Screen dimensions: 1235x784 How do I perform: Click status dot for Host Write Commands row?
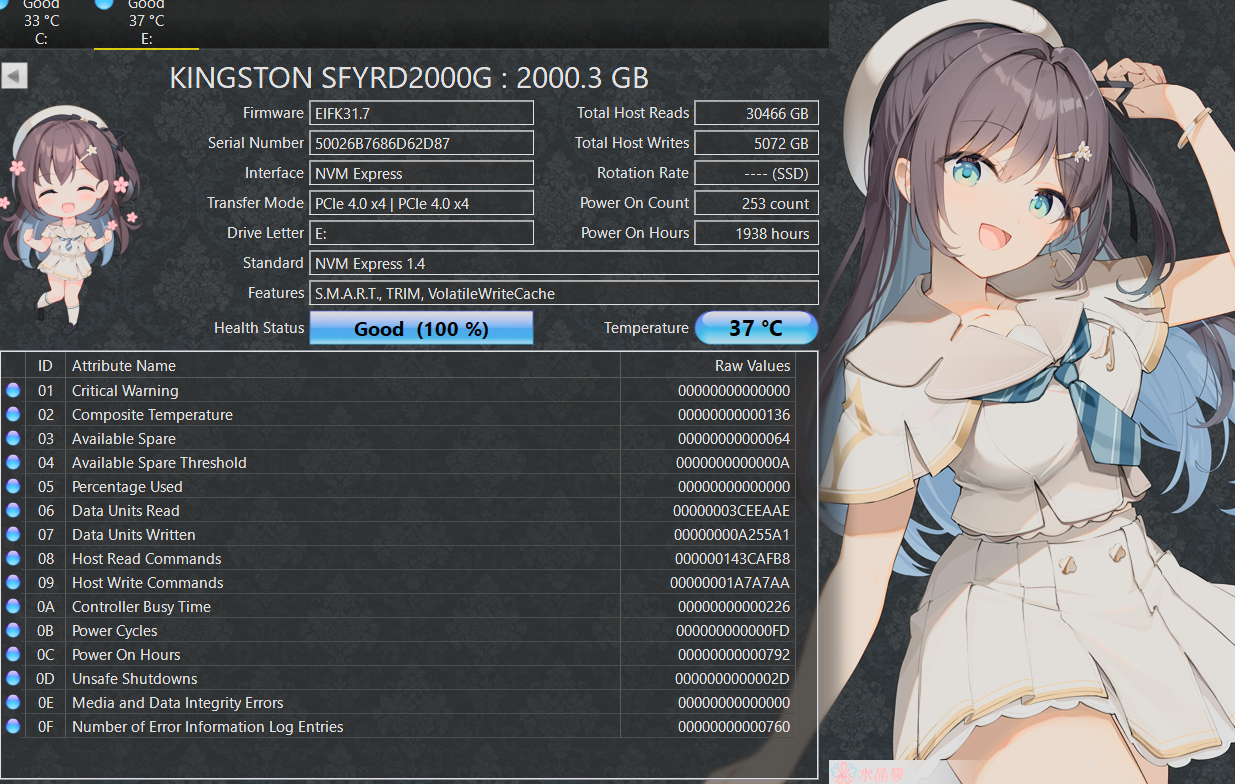pos(13,582)
